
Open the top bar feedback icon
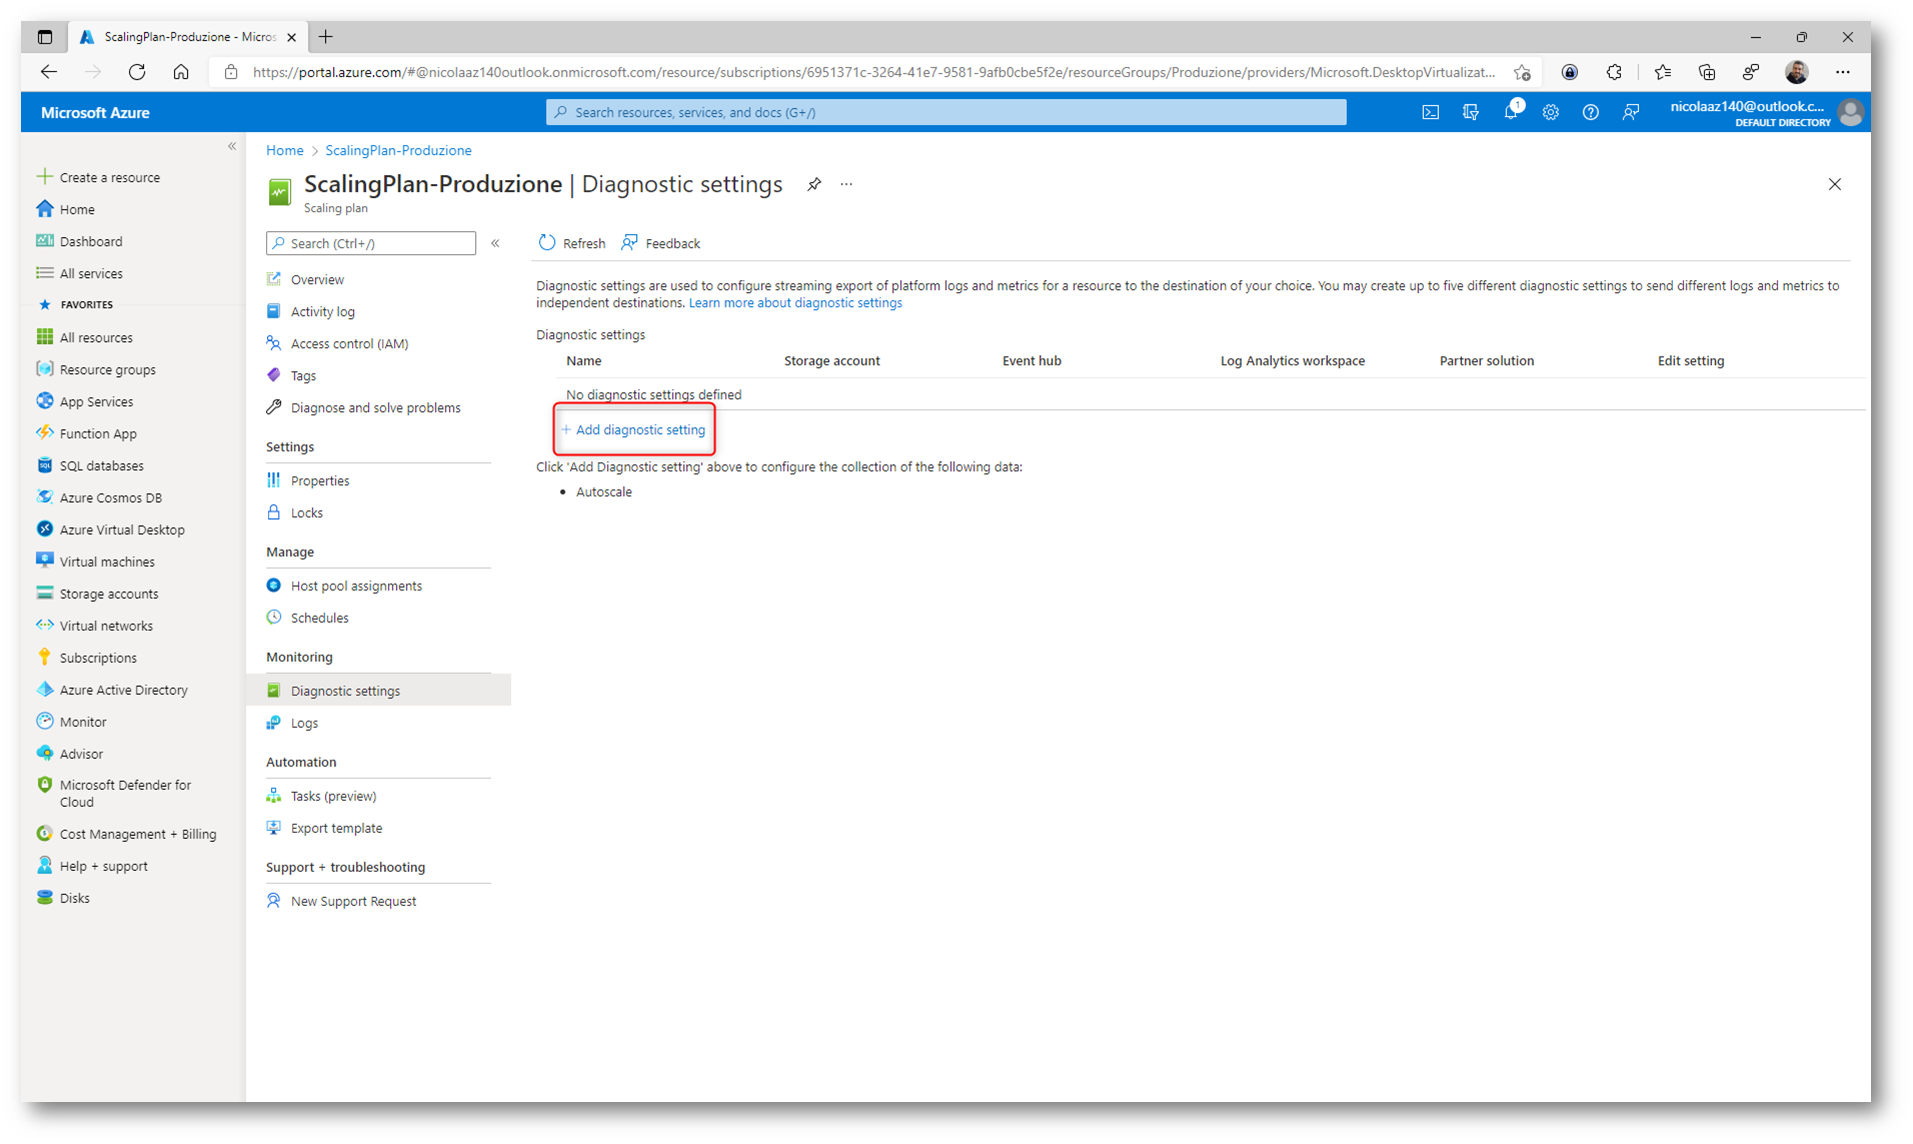pos(1630,113)
